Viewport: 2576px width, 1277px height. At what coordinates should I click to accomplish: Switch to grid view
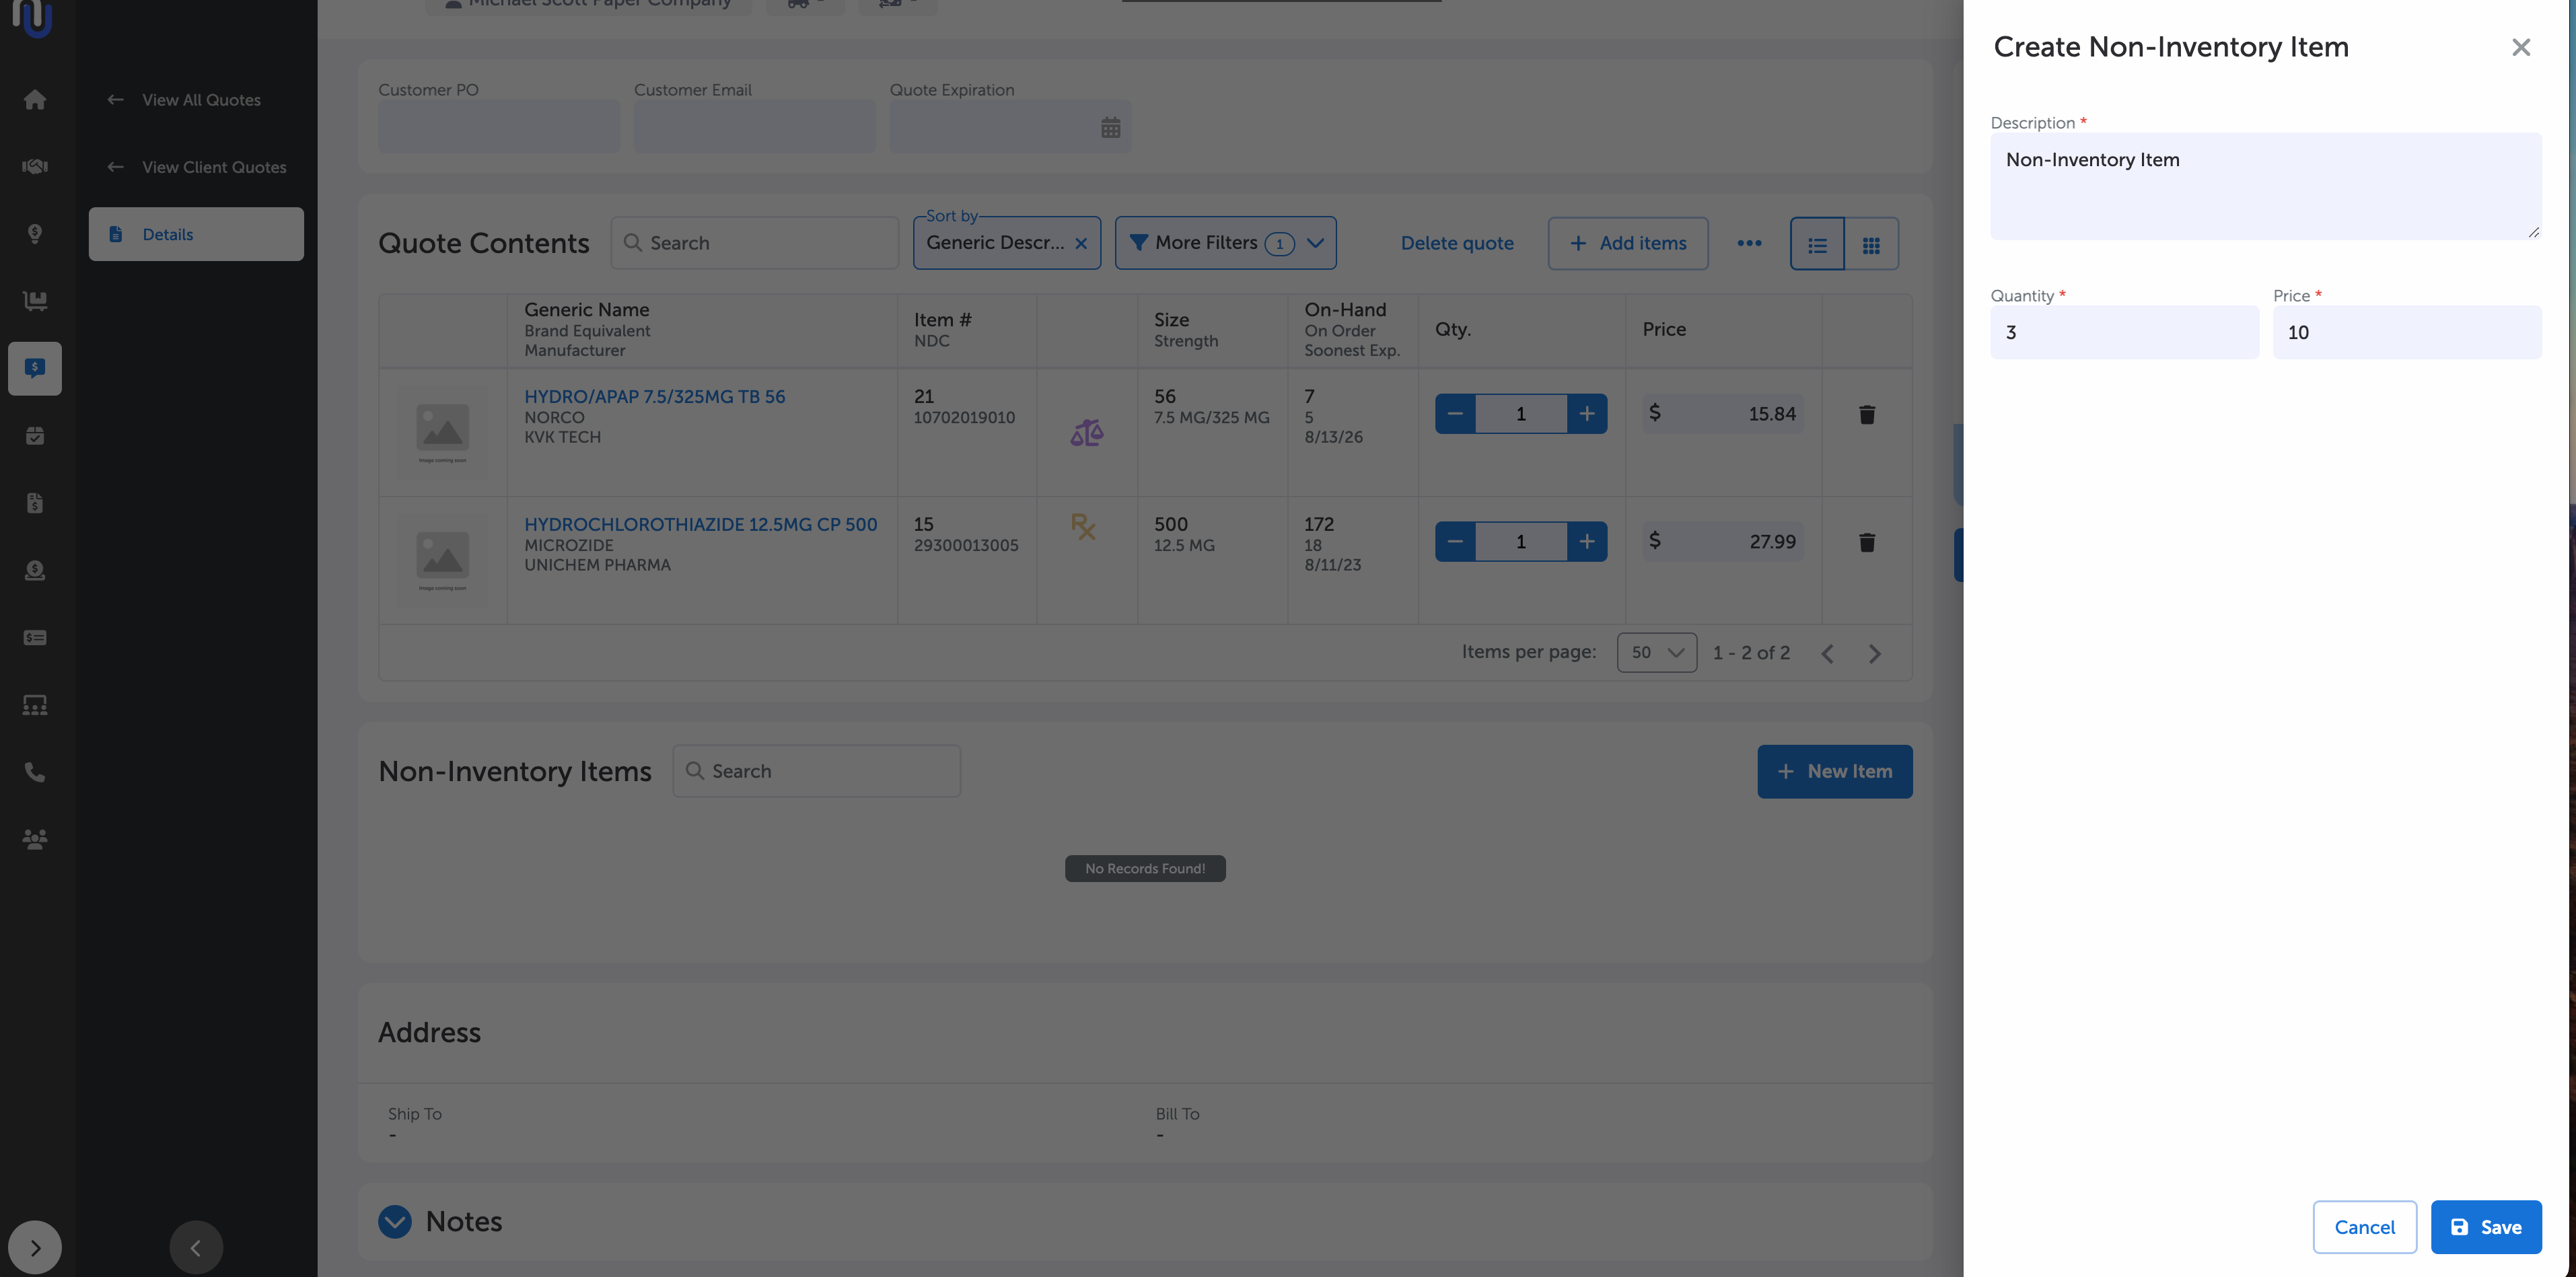pyautogui.click(x=1871, y=244)
